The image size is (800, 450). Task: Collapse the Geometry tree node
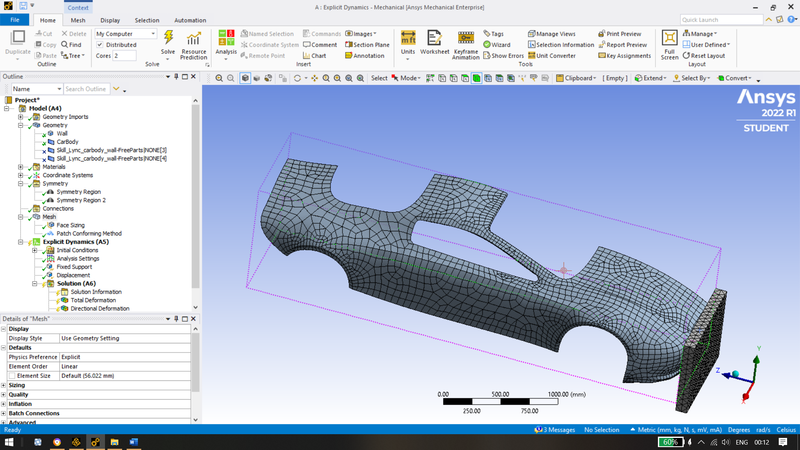[20, 125]
